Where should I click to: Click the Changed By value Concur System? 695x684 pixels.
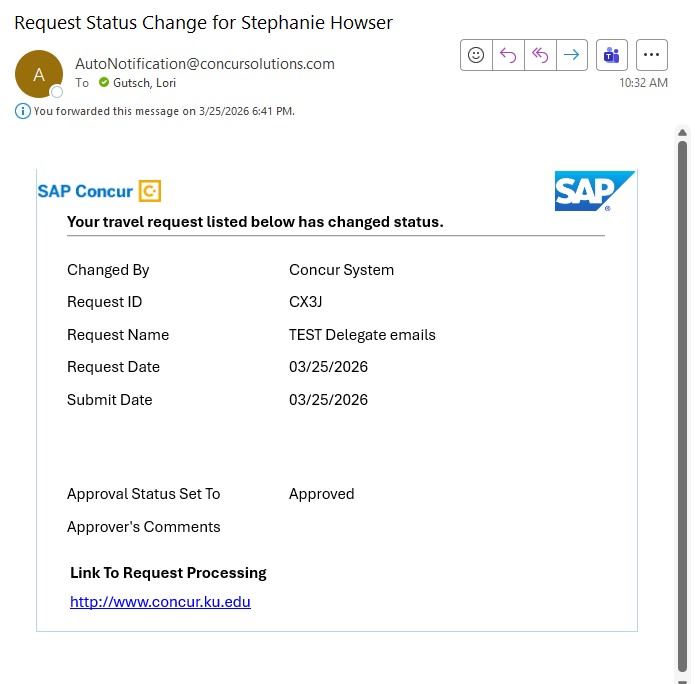coord(341,270)
